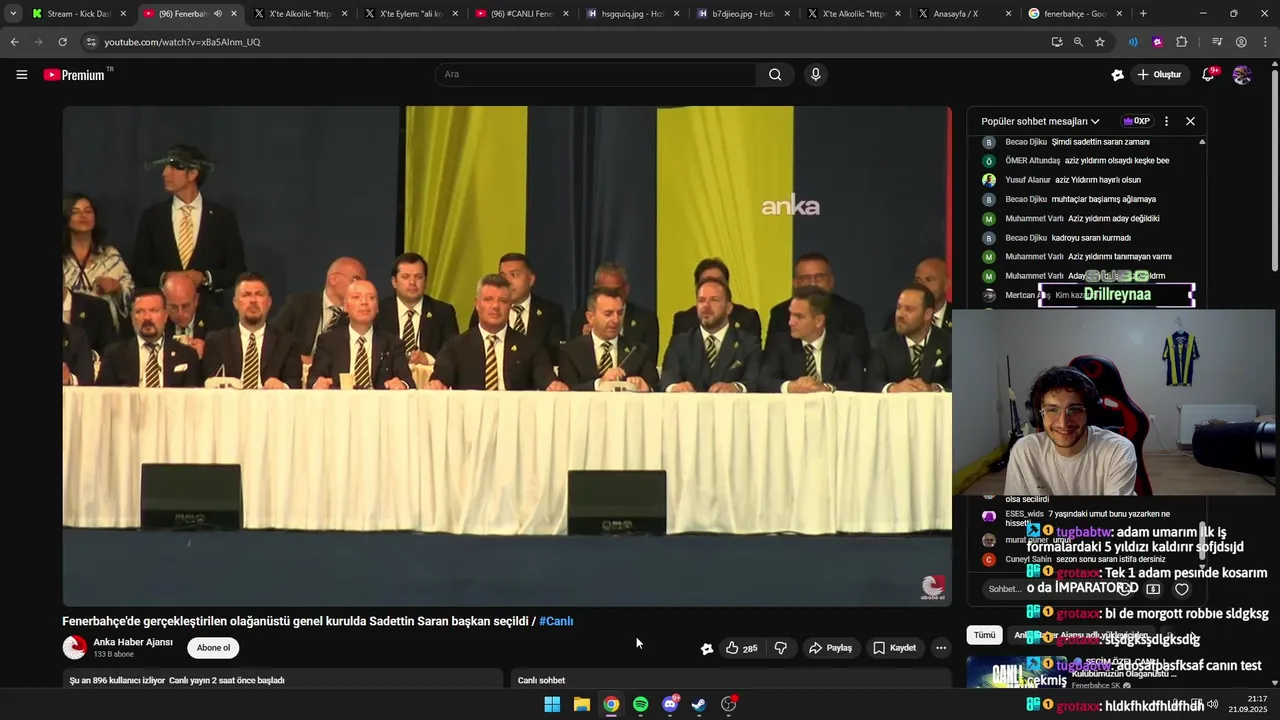This screenshot has width=1280, height=720.
Task: Click the Oluştur create button
Action: [1159, 74]
